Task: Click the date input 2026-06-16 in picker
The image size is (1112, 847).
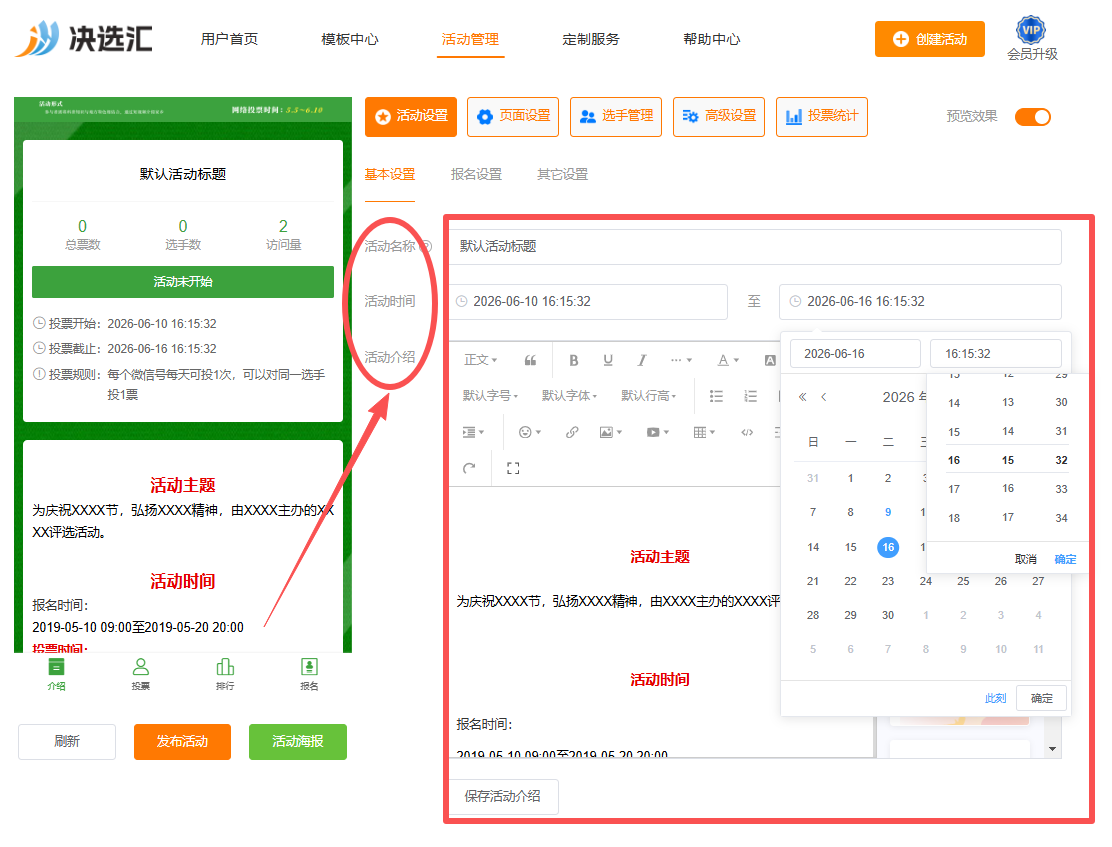Action: click(855, 353)
